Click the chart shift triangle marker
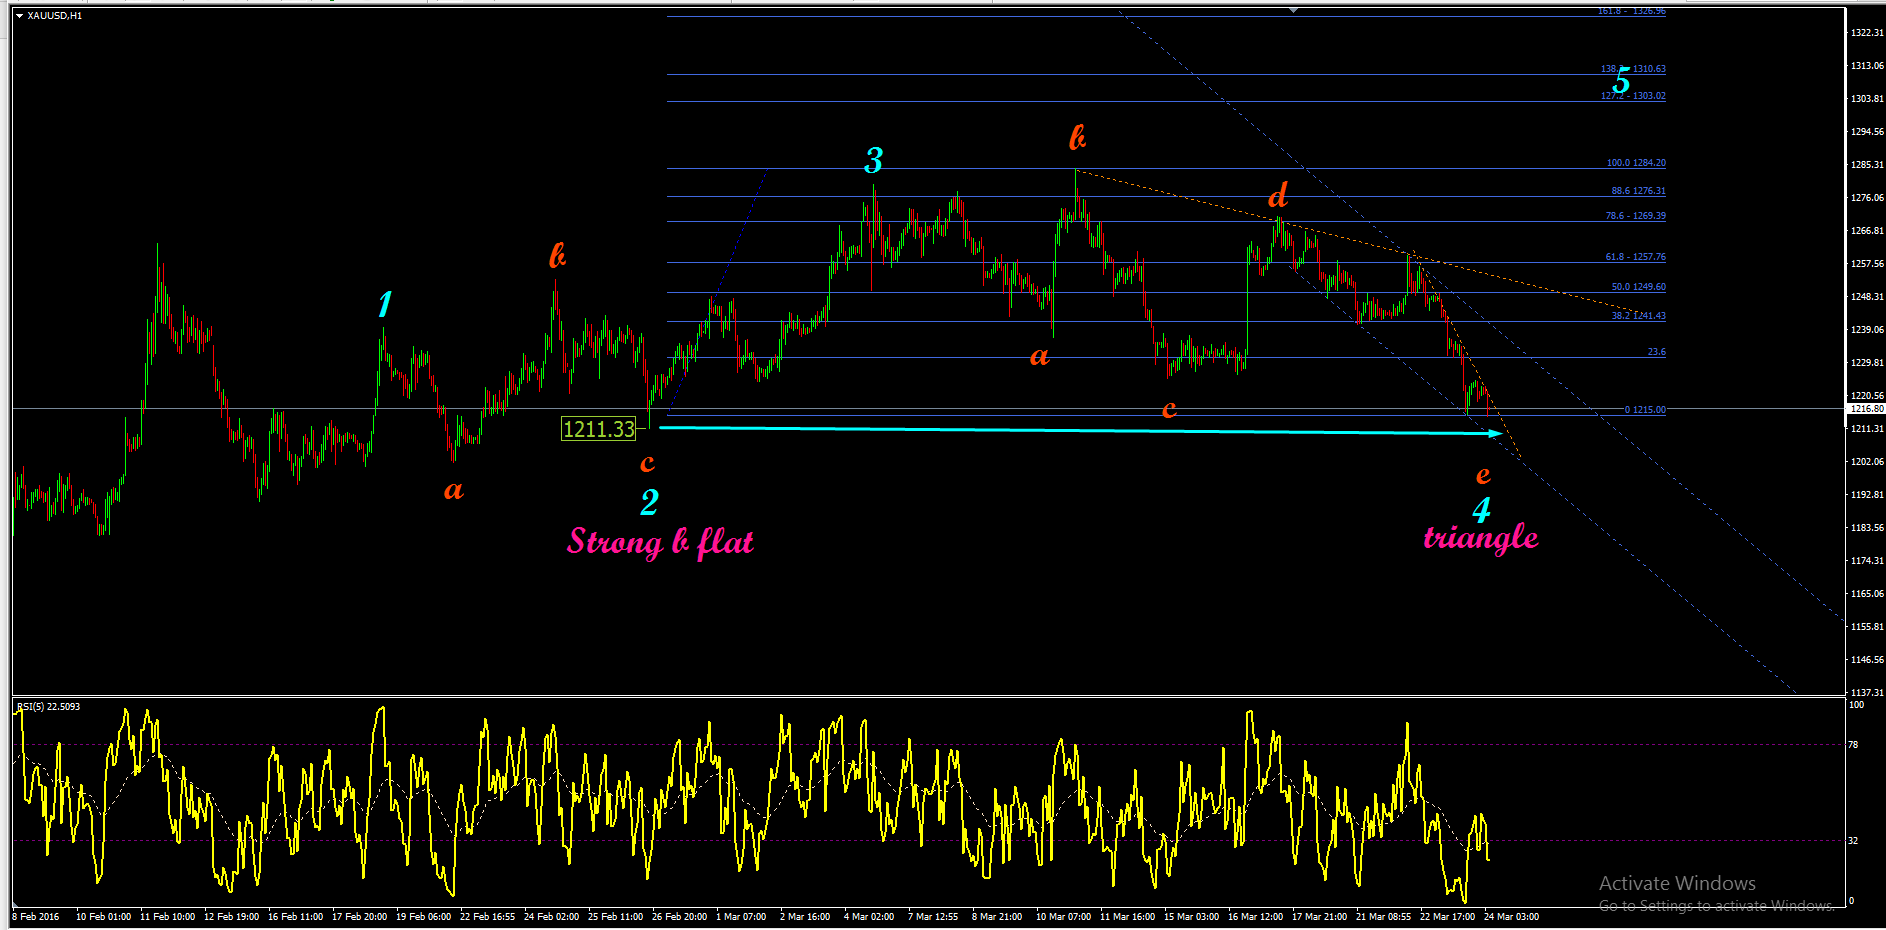Image resolution: width=1886 pixels, height=930 pixels. pyautogui.click(x=1293, y=10)
